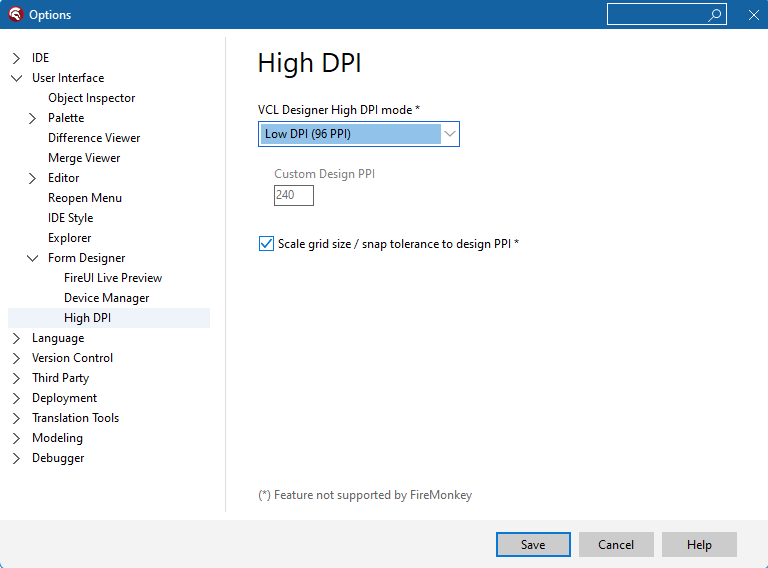Expand the Deployment node
Viewport: 768px width, 568px height.
tap(16, 398)
